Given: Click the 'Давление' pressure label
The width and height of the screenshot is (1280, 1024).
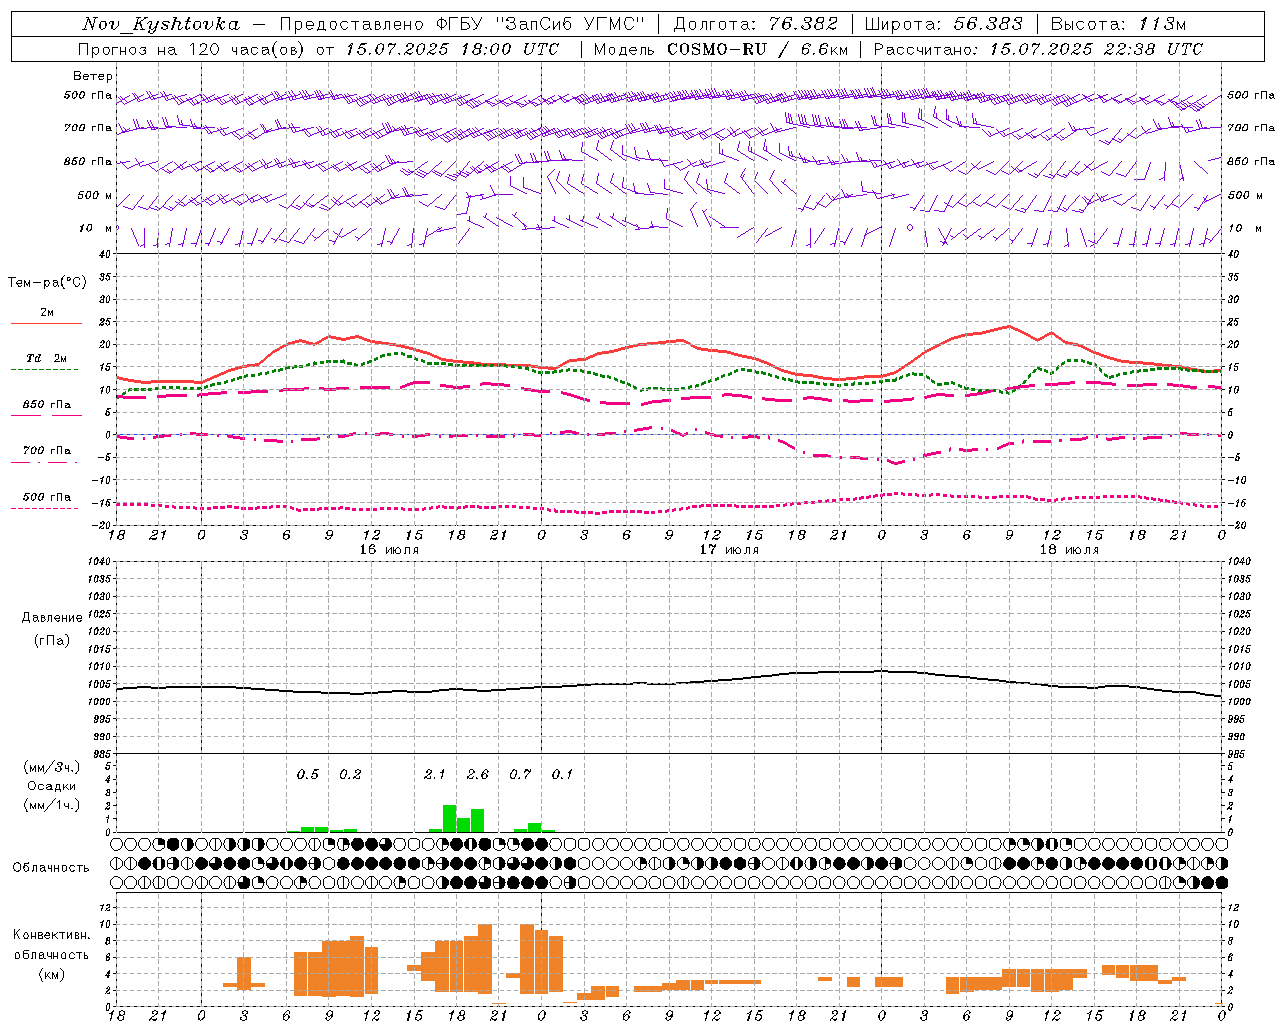Looking at the screenshot, I should point(52,618).
